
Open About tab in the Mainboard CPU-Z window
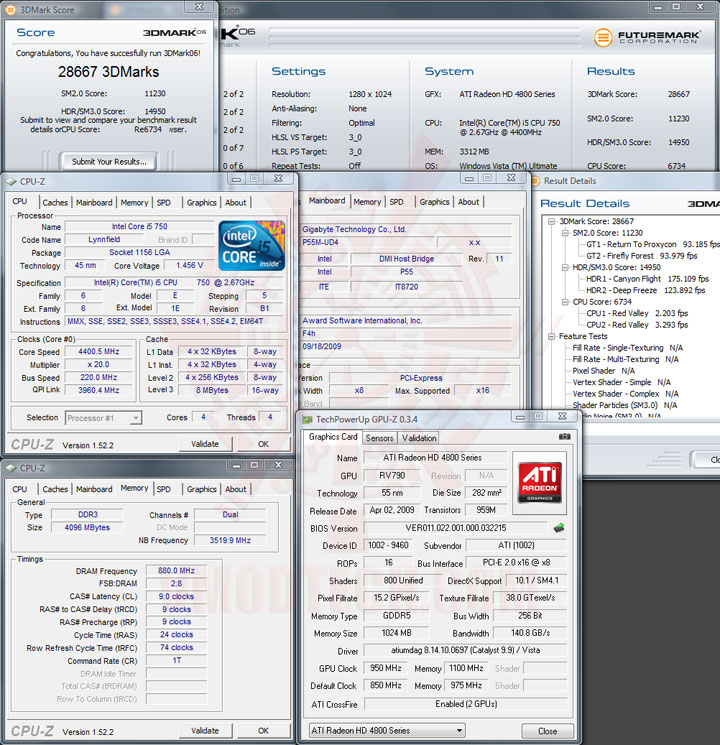469,202
